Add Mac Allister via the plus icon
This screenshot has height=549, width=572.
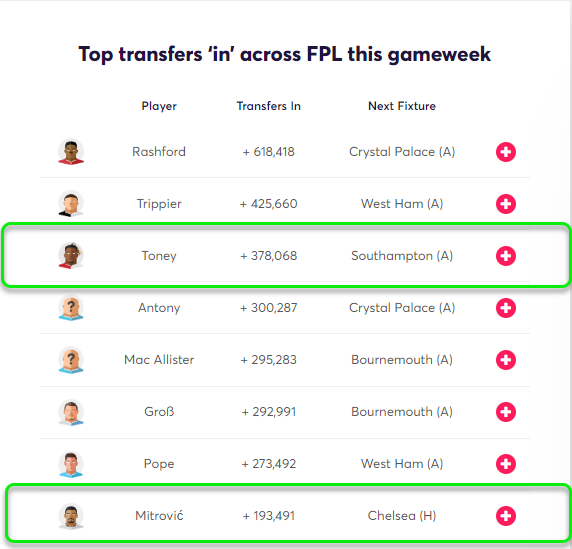click(506, 360)
